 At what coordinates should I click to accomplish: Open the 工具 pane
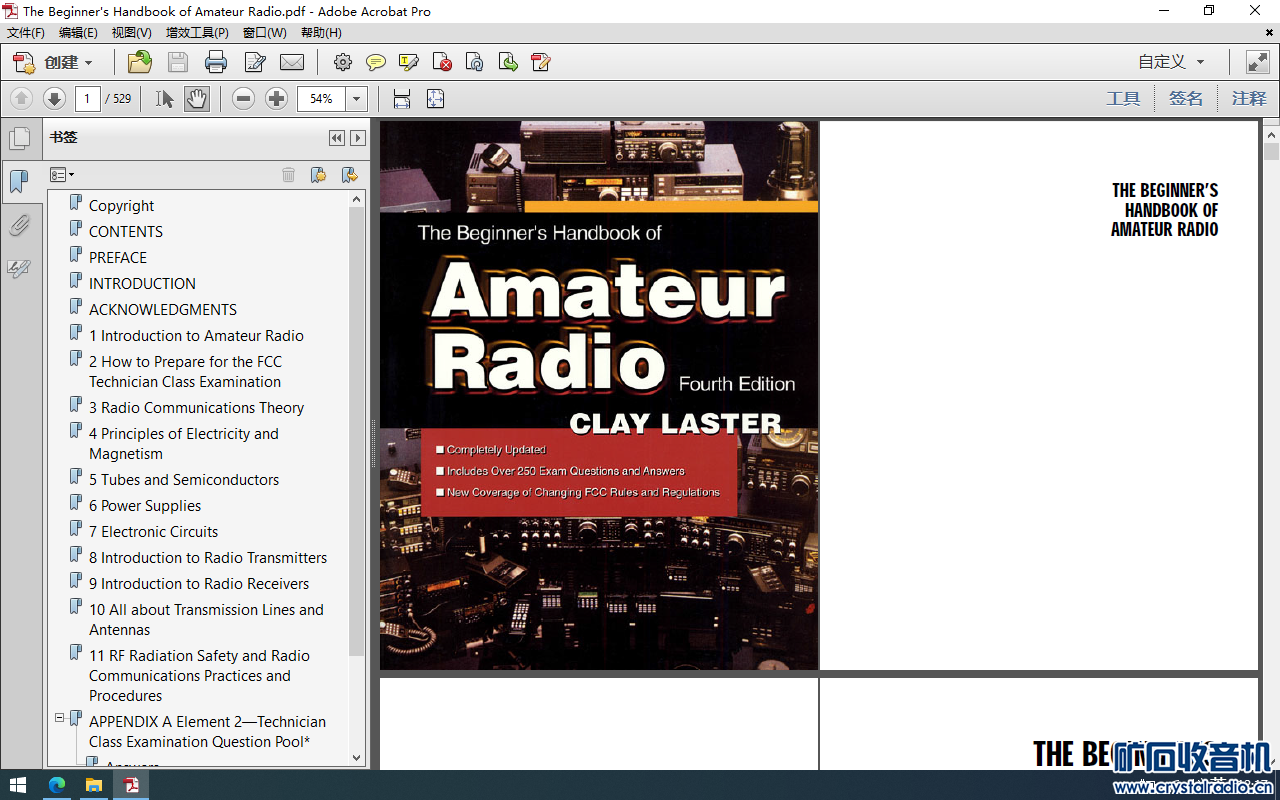1123,99
